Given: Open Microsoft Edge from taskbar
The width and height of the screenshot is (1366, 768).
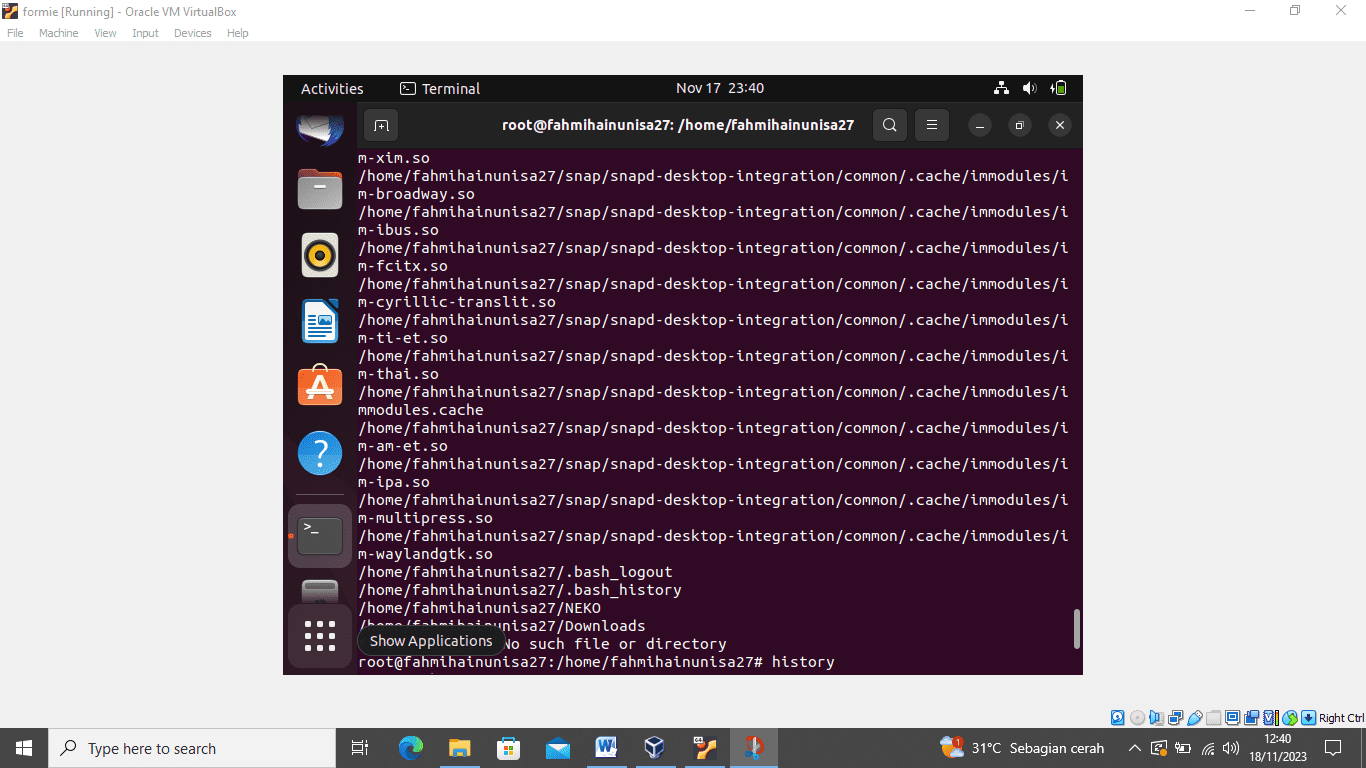Looking at the screenshot, I should [x=411, y=748].
